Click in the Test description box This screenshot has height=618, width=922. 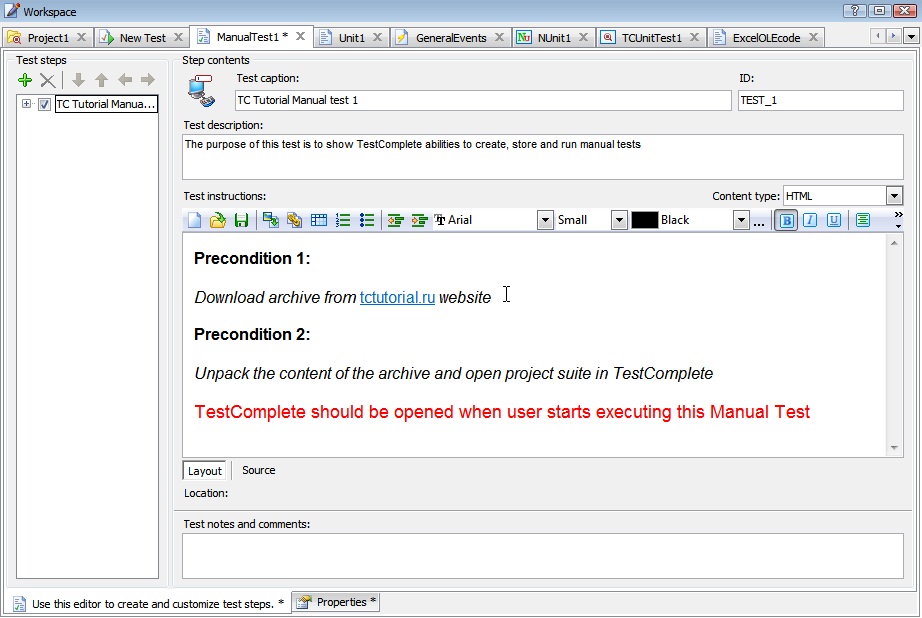pyautogui.click(x=542, y=157)
